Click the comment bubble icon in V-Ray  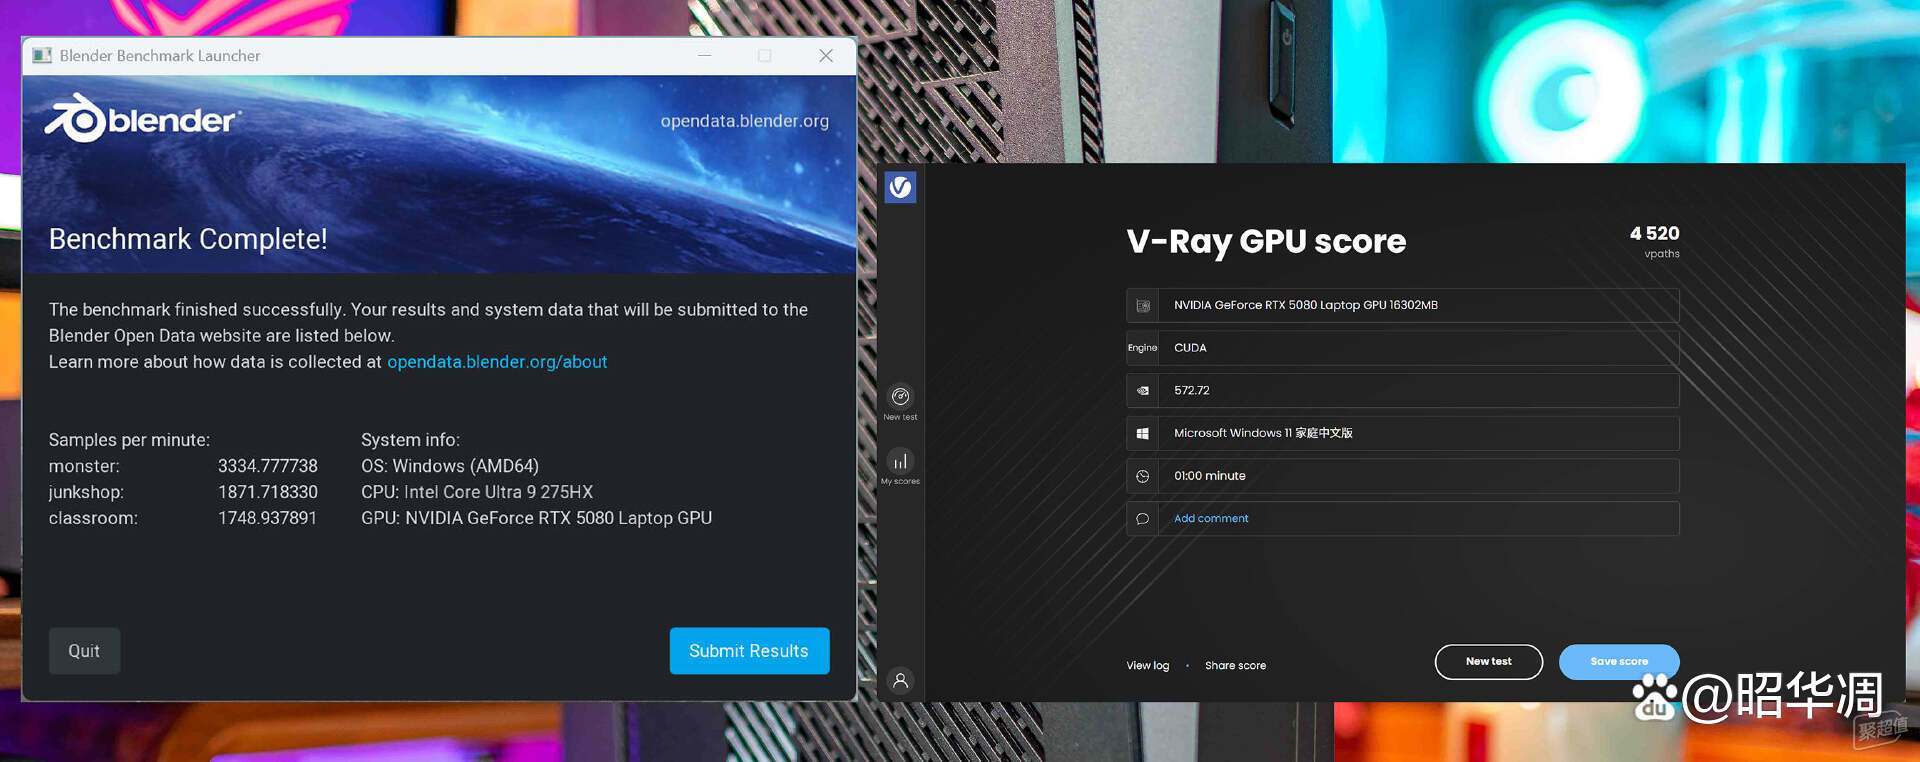[x=1143, y=519]
